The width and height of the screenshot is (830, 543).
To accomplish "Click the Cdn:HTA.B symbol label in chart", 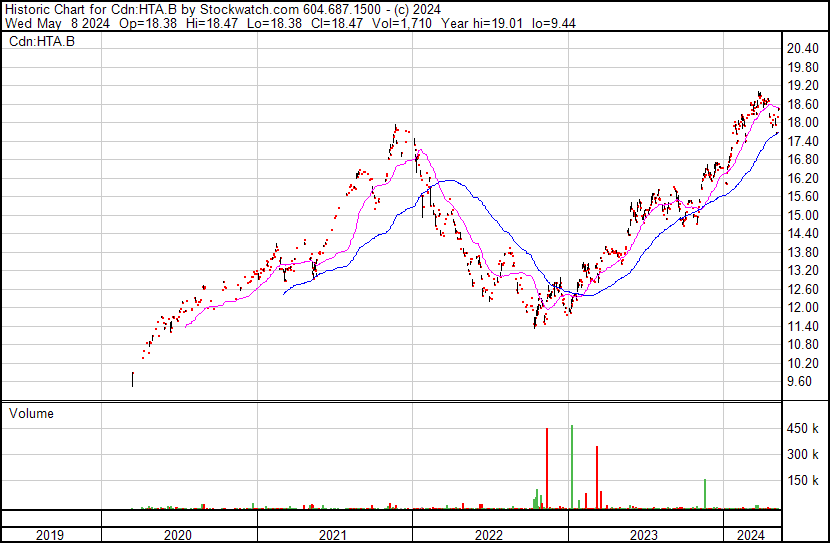I will 42,41.
